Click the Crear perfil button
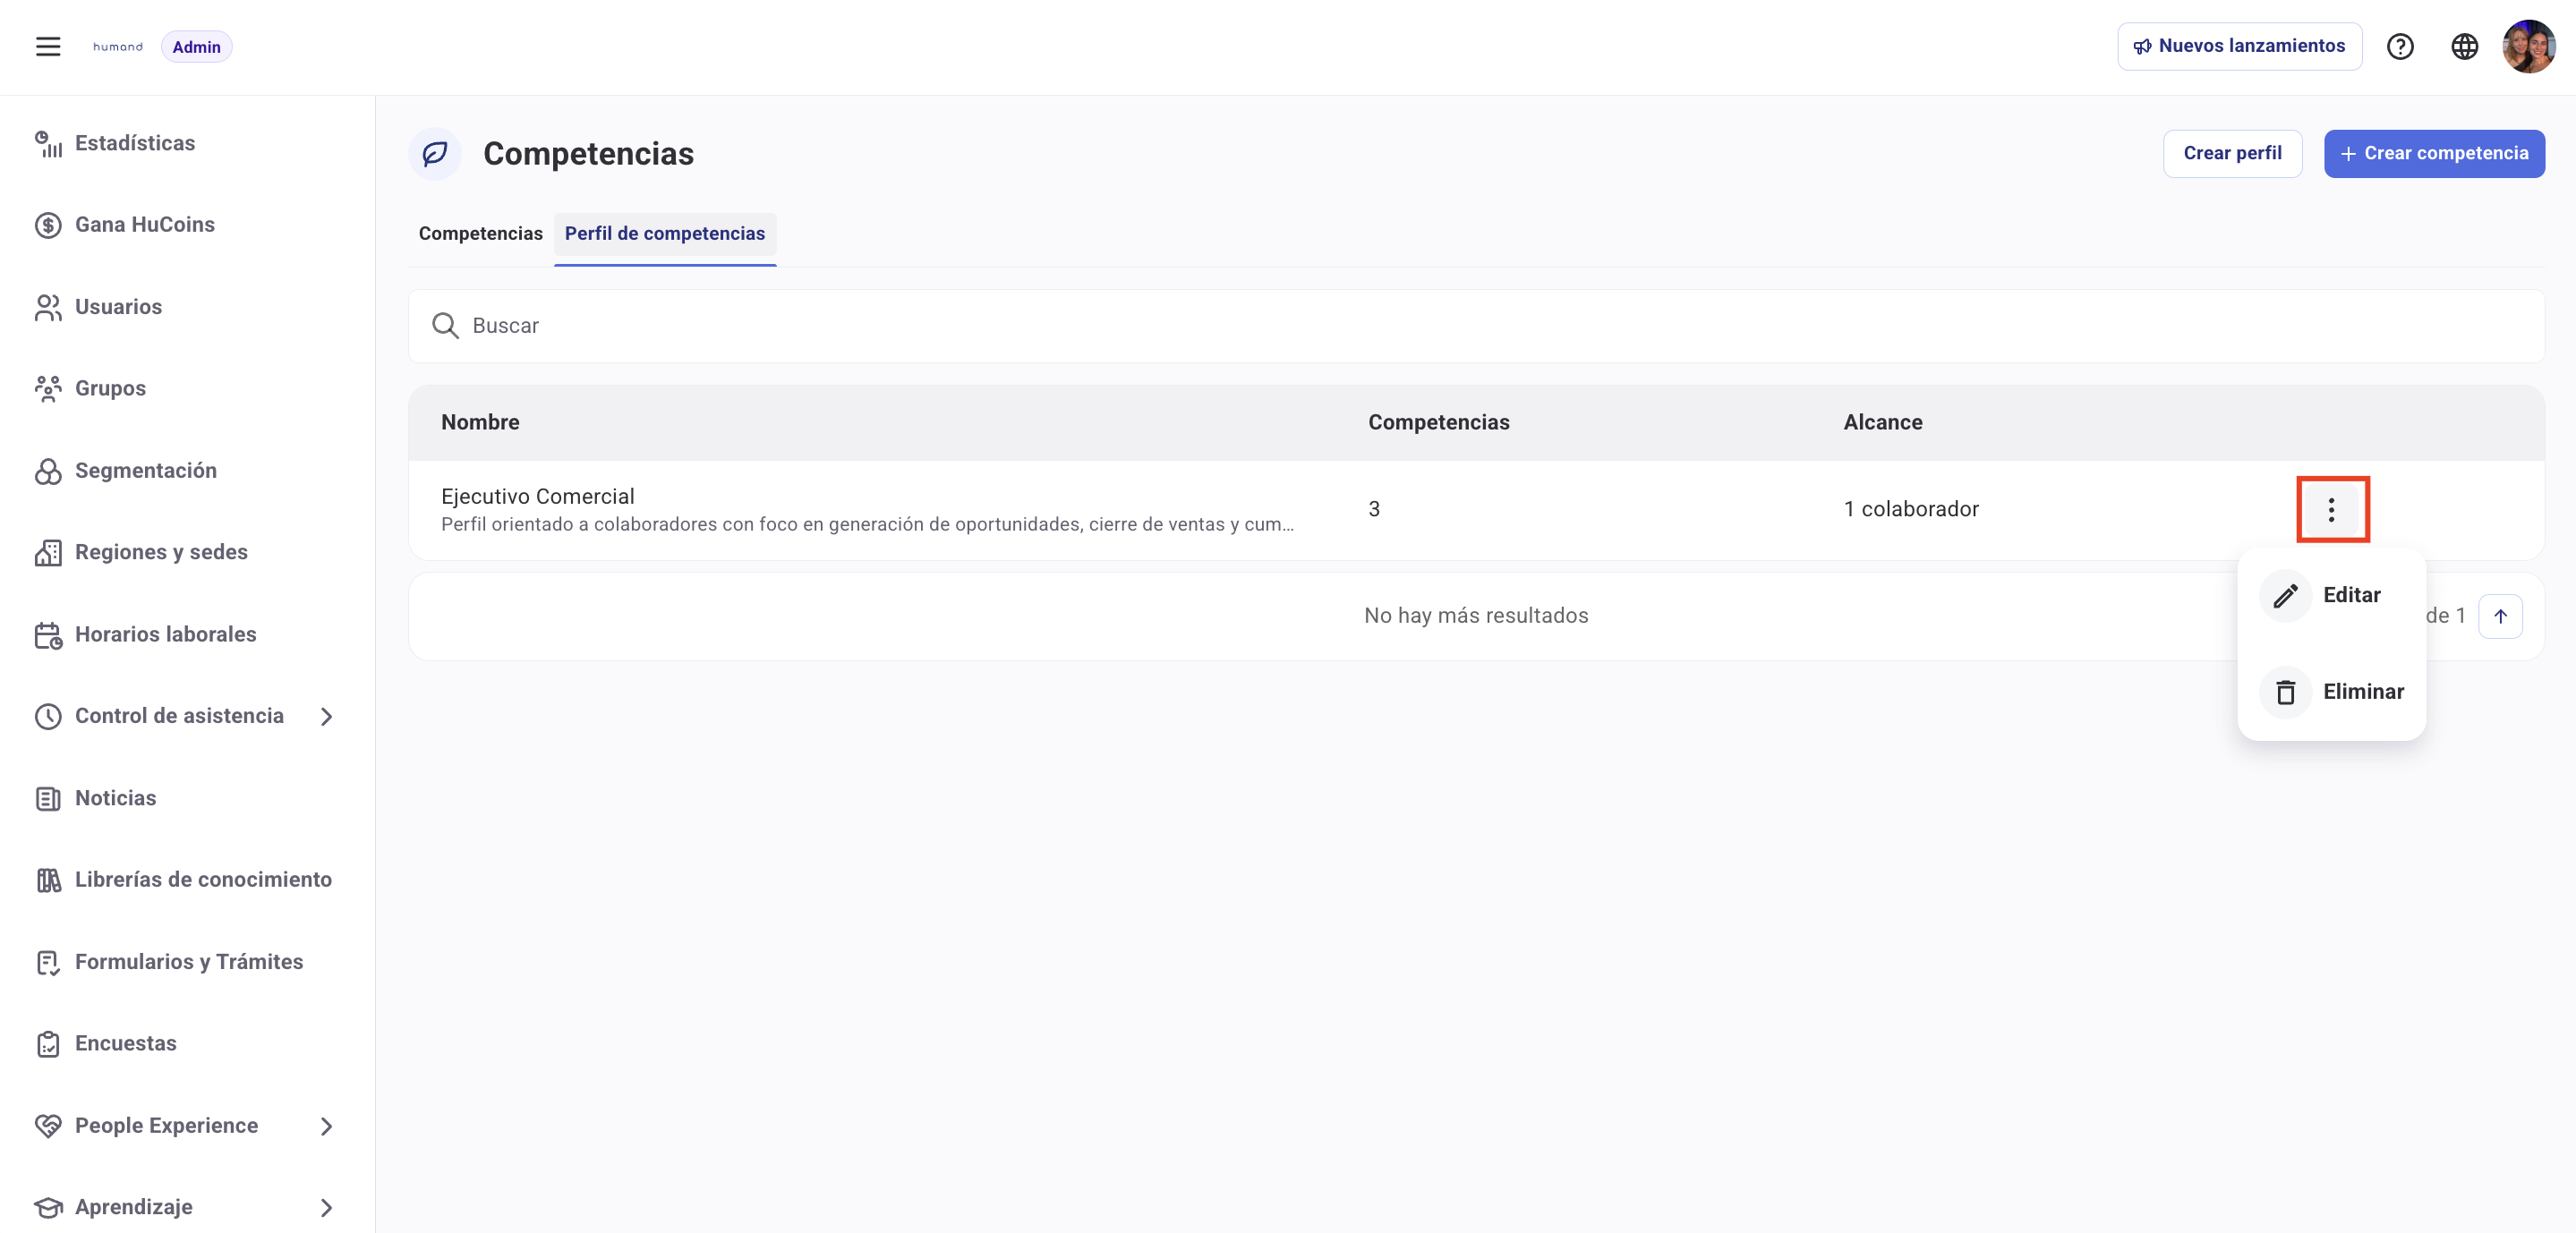Image resolution: width=2576 pixels, height=1233 pixels. [x=2233, y=153]
